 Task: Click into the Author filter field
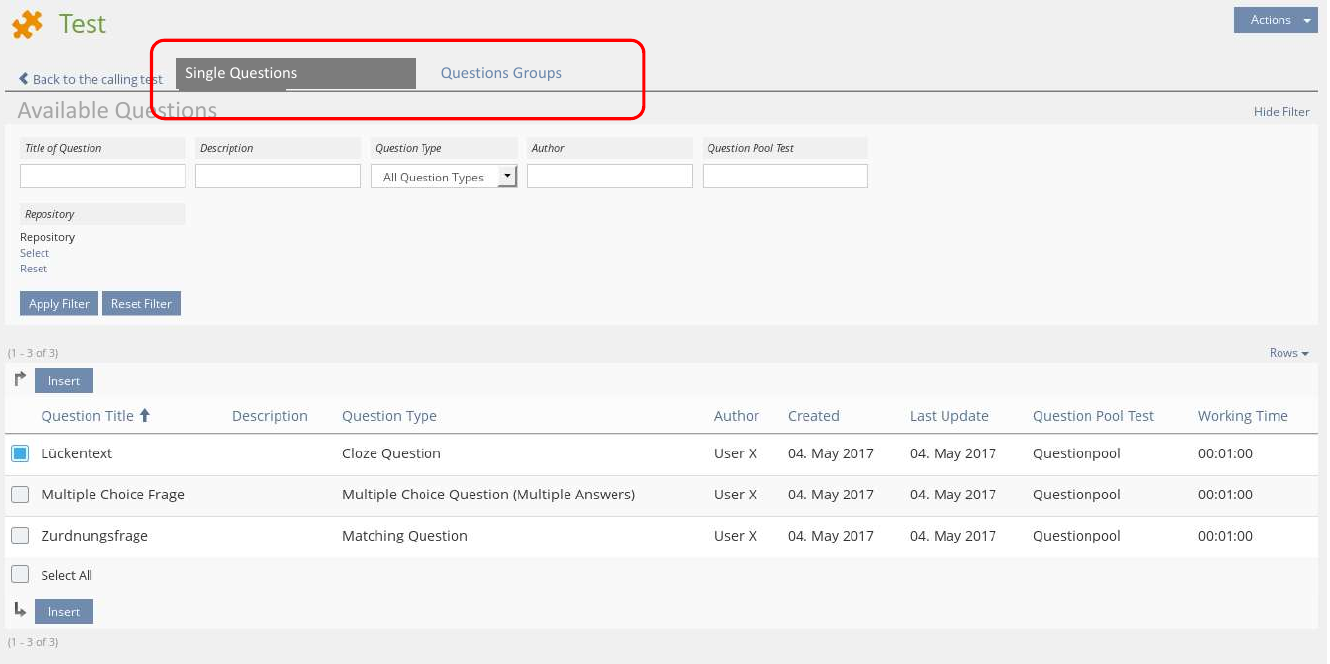[609, 176]
